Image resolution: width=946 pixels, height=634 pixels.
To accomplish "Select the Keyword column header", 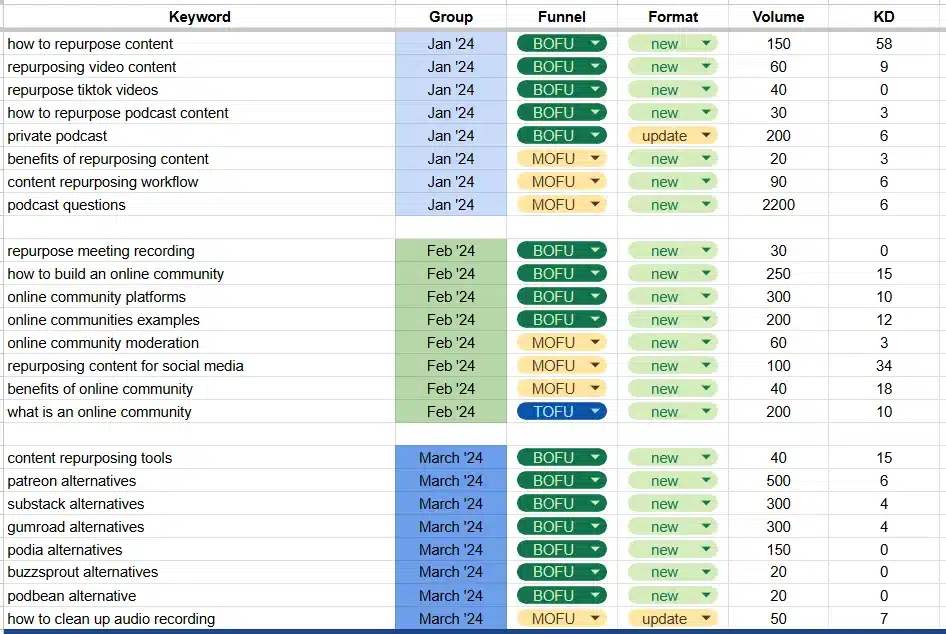I will pos(200,16).
